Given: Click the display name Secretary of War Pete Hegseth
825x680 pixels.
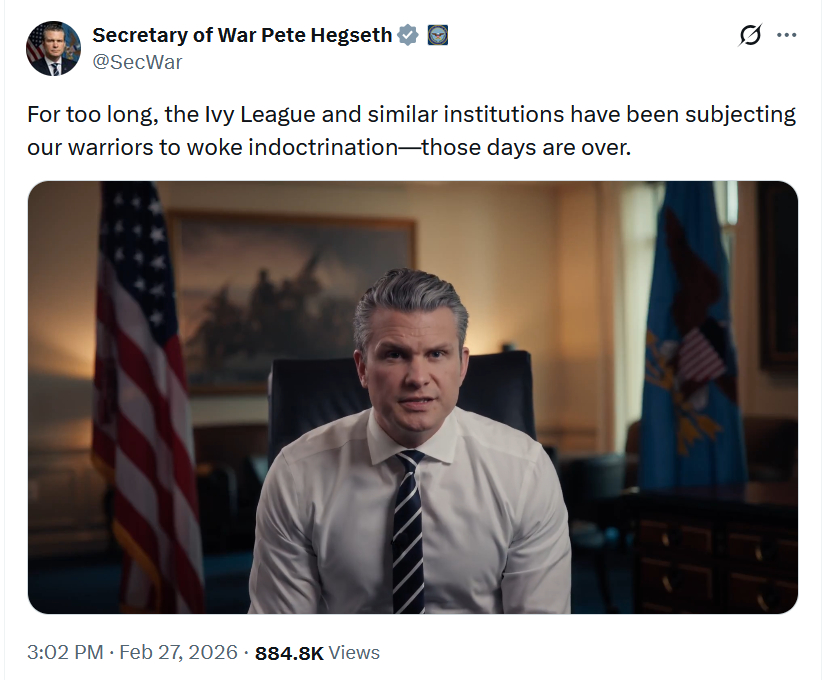Looking at the screenshot, I should tap(241, 35).
